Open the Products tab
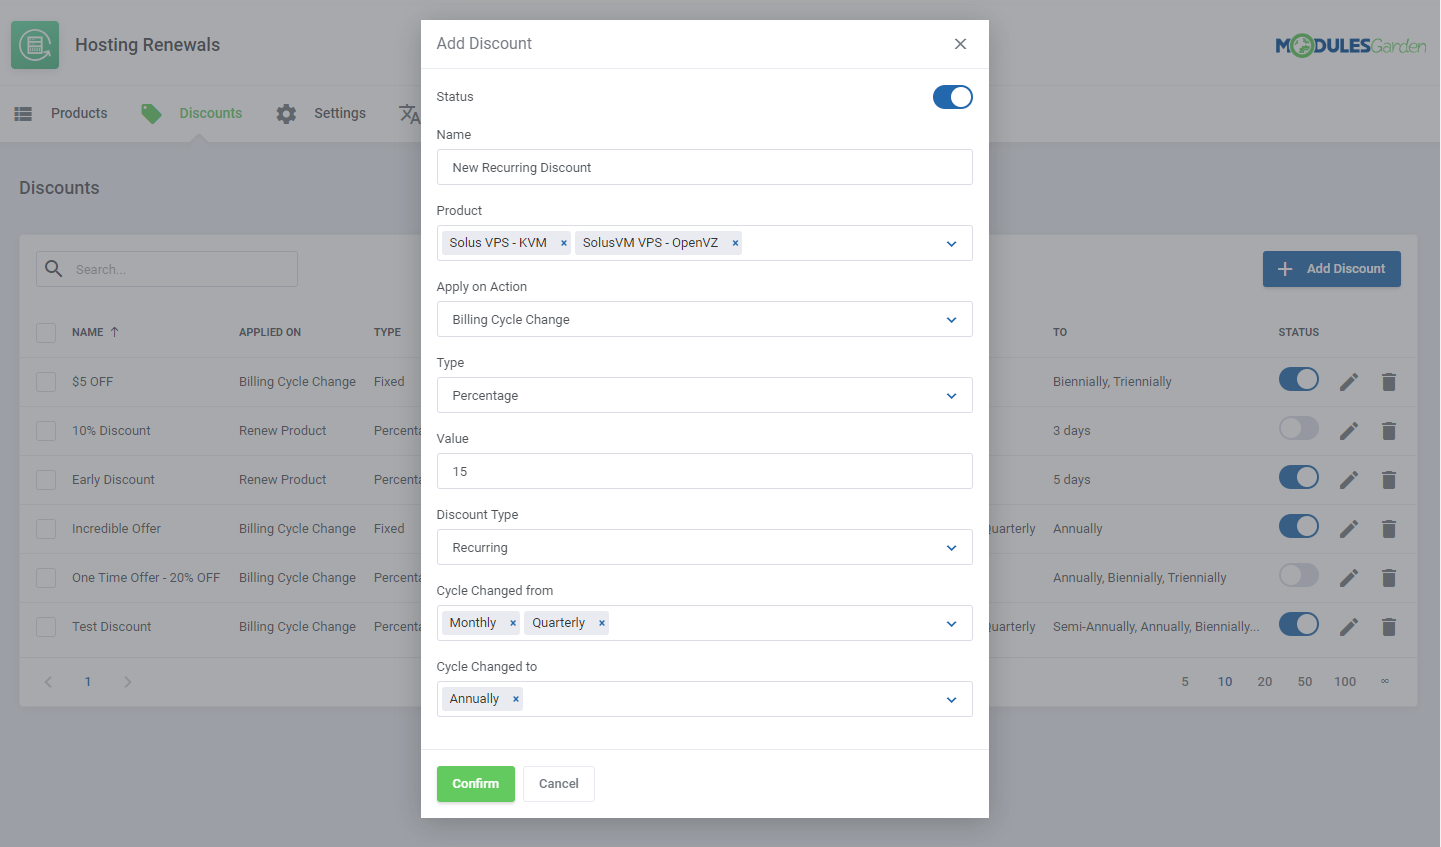Viewport: 1441px width, 847px height. 61,114
